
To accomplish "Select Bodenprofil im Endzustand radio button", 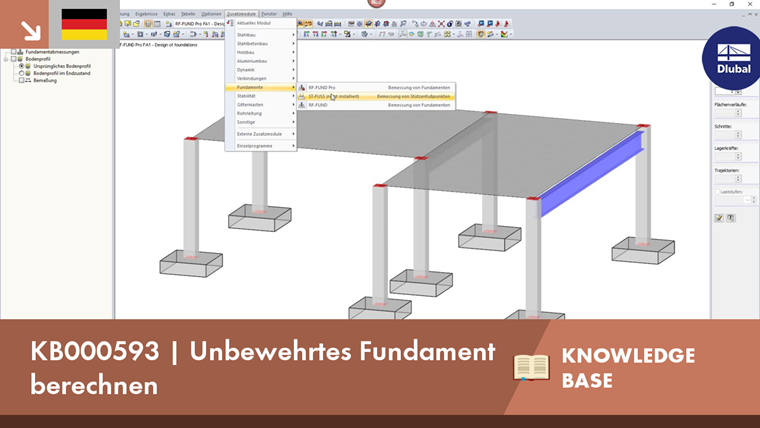I will 21,74.
